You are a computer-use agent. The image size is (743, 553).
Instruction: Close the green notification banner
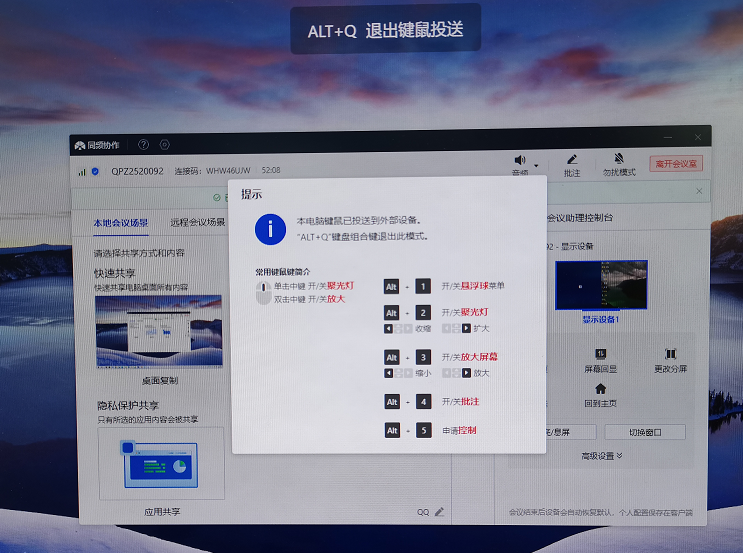pyautogui.click(x=698, y=191)
